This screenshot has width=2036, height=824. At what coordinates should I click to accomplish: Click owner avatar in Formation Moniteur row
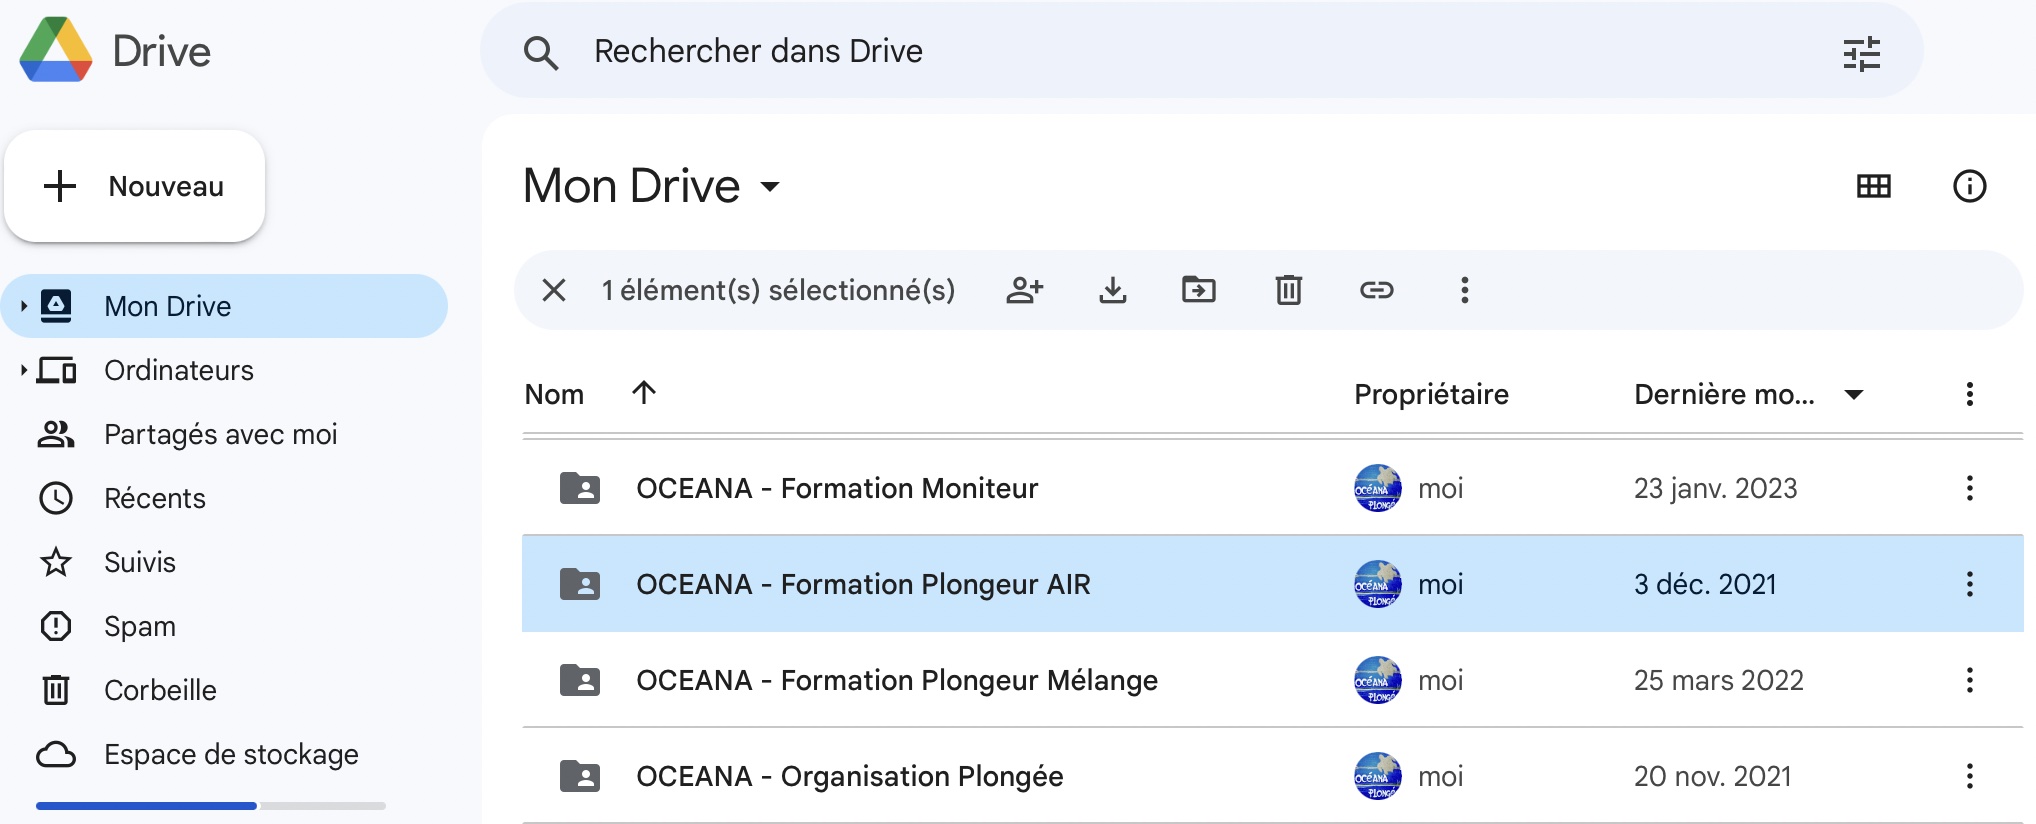[1378, 488]
